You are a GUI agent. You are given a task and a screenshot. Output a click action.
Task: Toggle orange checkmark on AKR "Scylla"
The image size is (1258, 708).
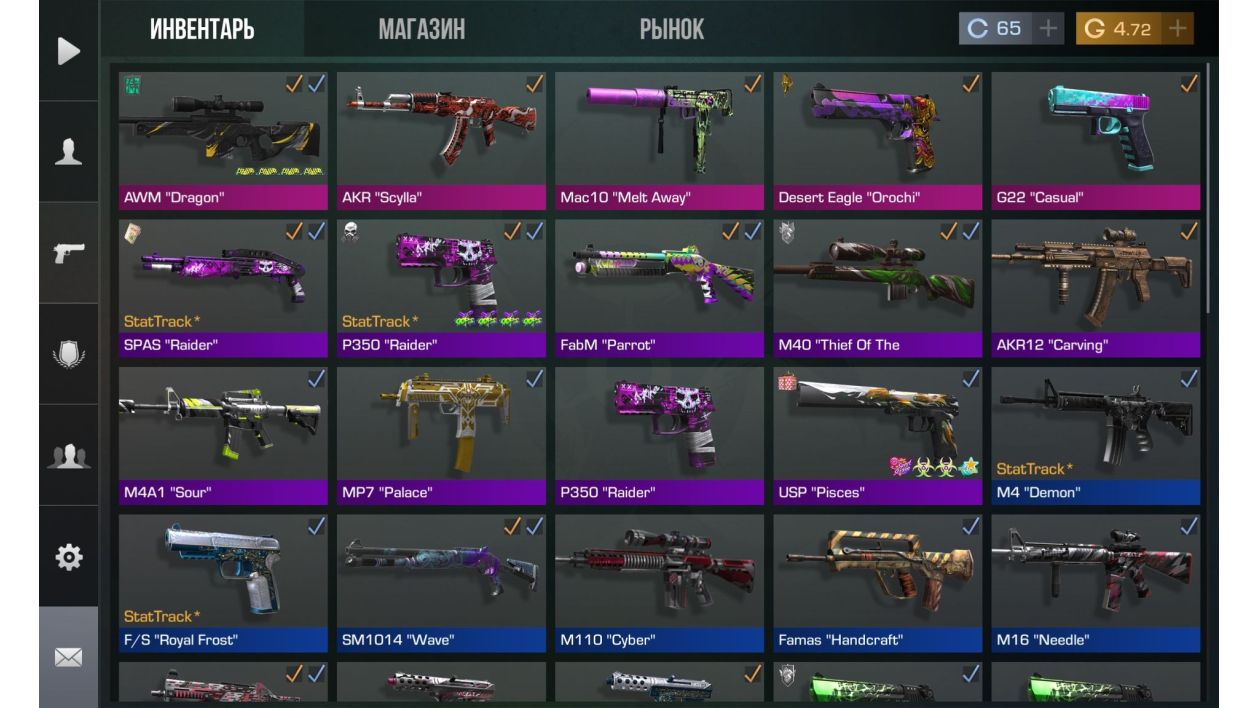point(534,84)
